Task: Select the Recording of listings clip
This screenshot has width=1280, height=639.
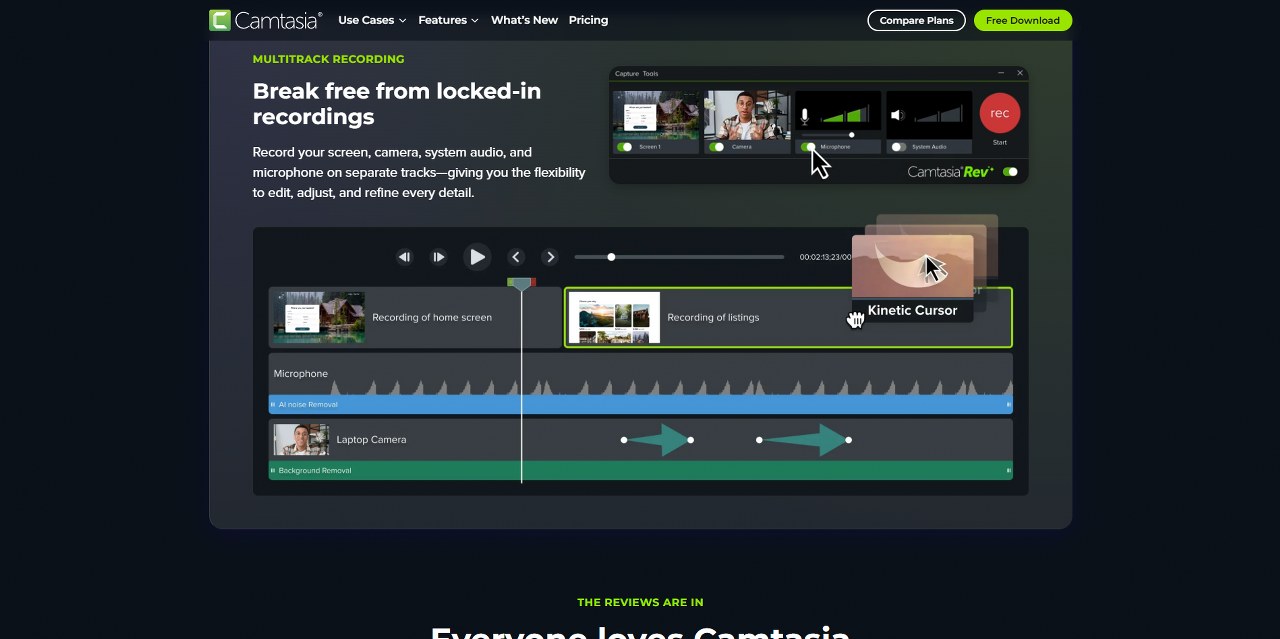Action: pos(788,317)
